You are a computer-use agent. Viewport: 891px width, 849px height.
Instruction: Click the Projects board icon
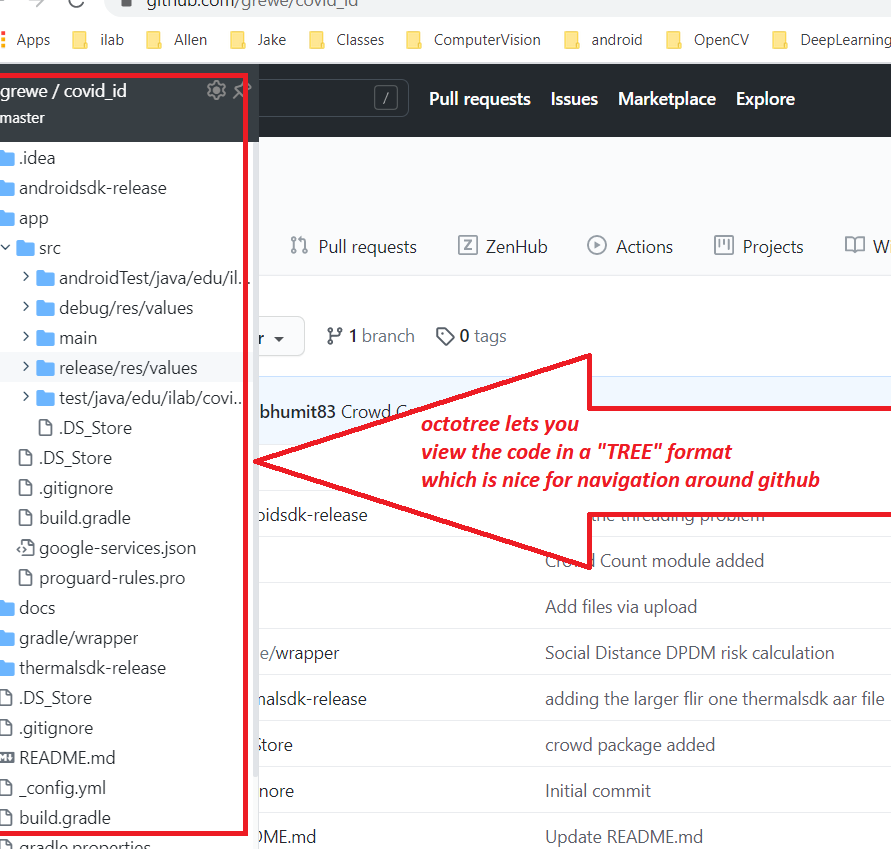tap(723, 246)
